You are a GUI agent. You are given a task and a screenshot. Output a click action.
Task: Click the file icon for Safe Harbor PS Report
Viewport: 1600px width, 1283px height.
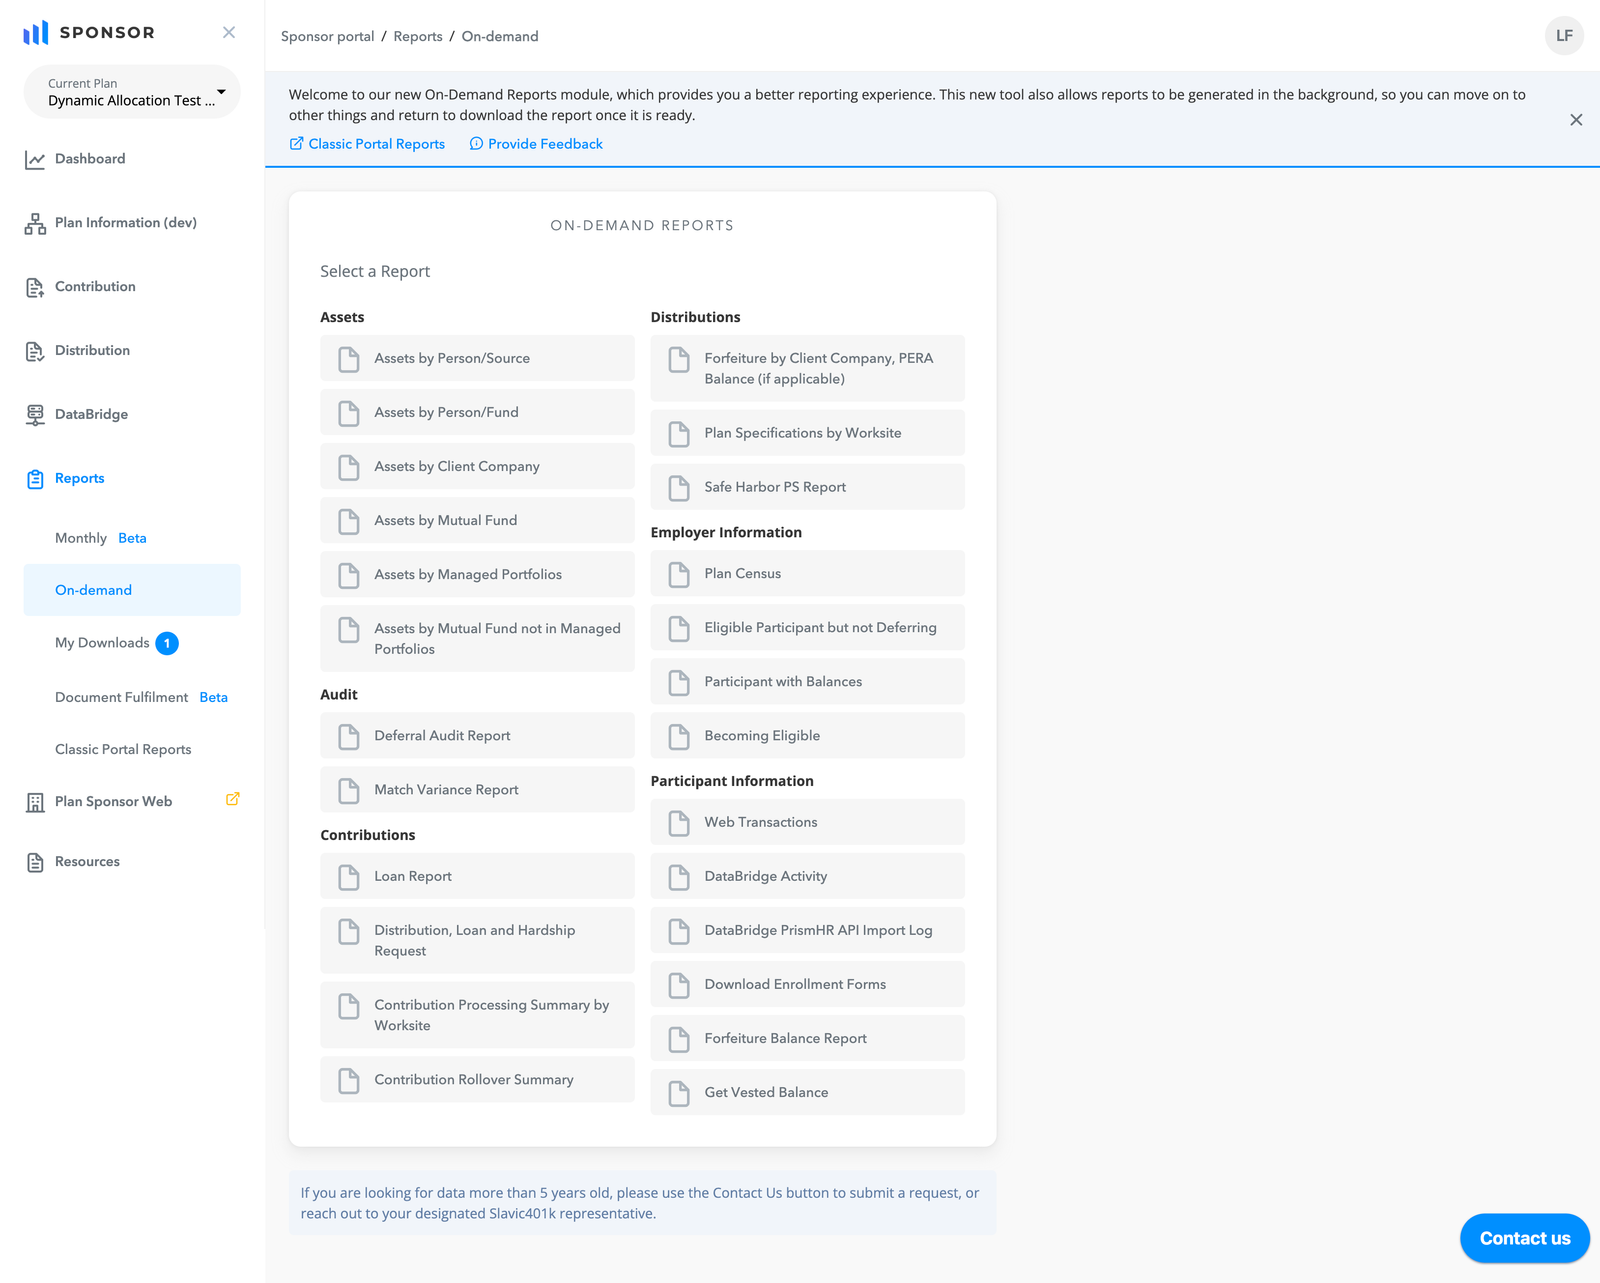point(679,488)
